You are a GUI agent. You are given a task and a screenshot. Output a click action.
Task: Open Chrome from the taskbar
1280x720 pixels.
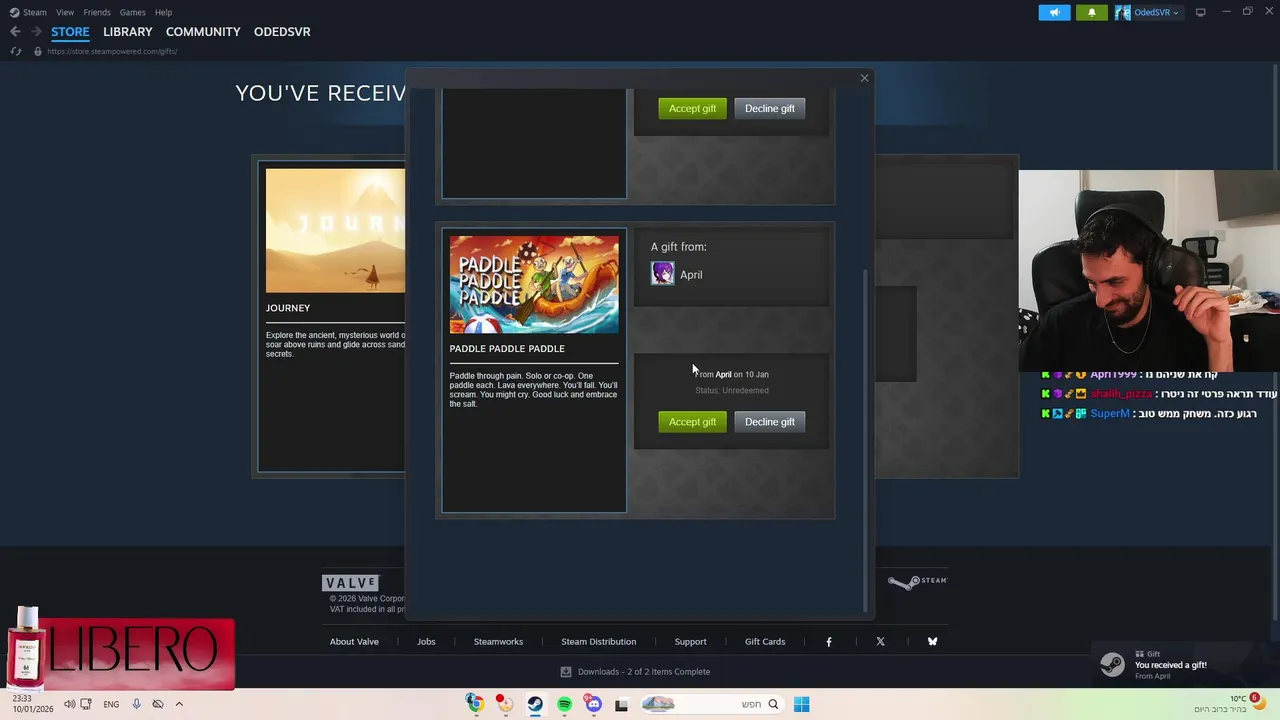coord(475,704)
